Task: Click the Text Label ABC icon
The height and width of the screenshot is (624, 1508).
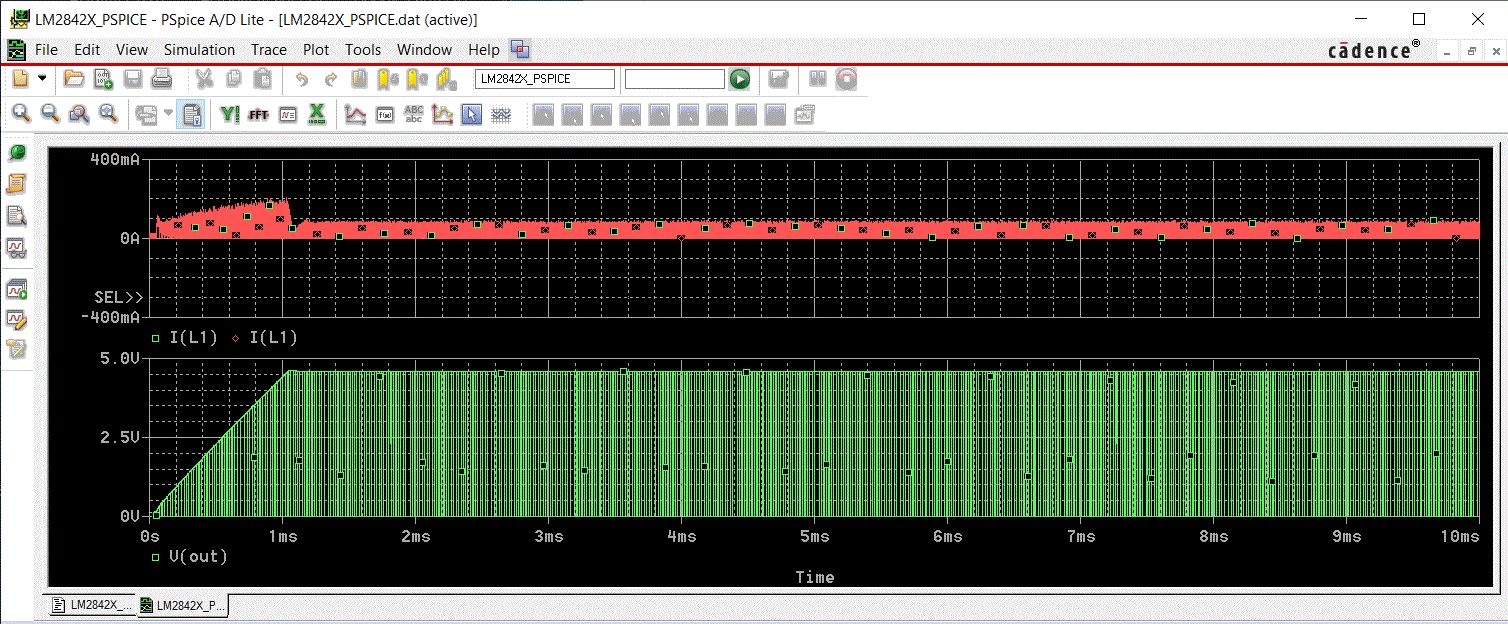Action: (x=413, y=115)
